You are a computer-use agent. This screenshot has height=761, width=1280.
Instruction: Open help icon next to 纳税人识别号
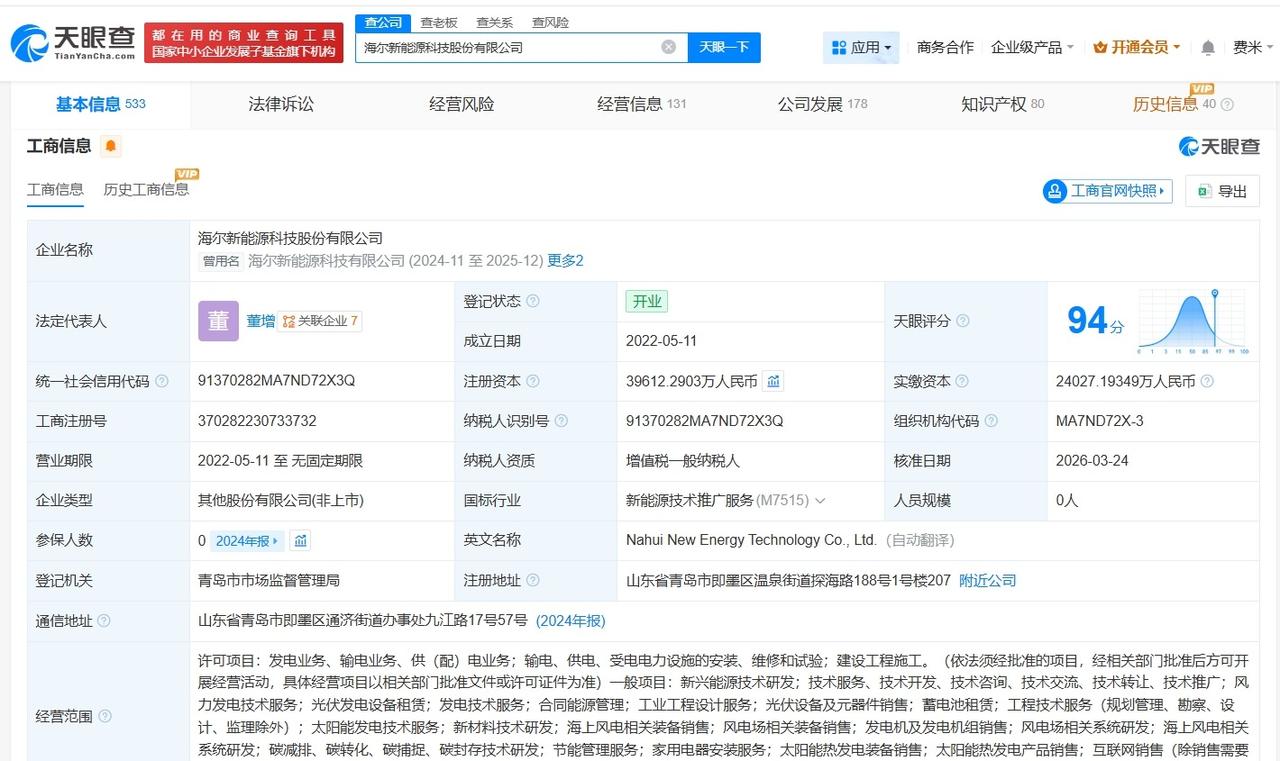tap(561, 421)
